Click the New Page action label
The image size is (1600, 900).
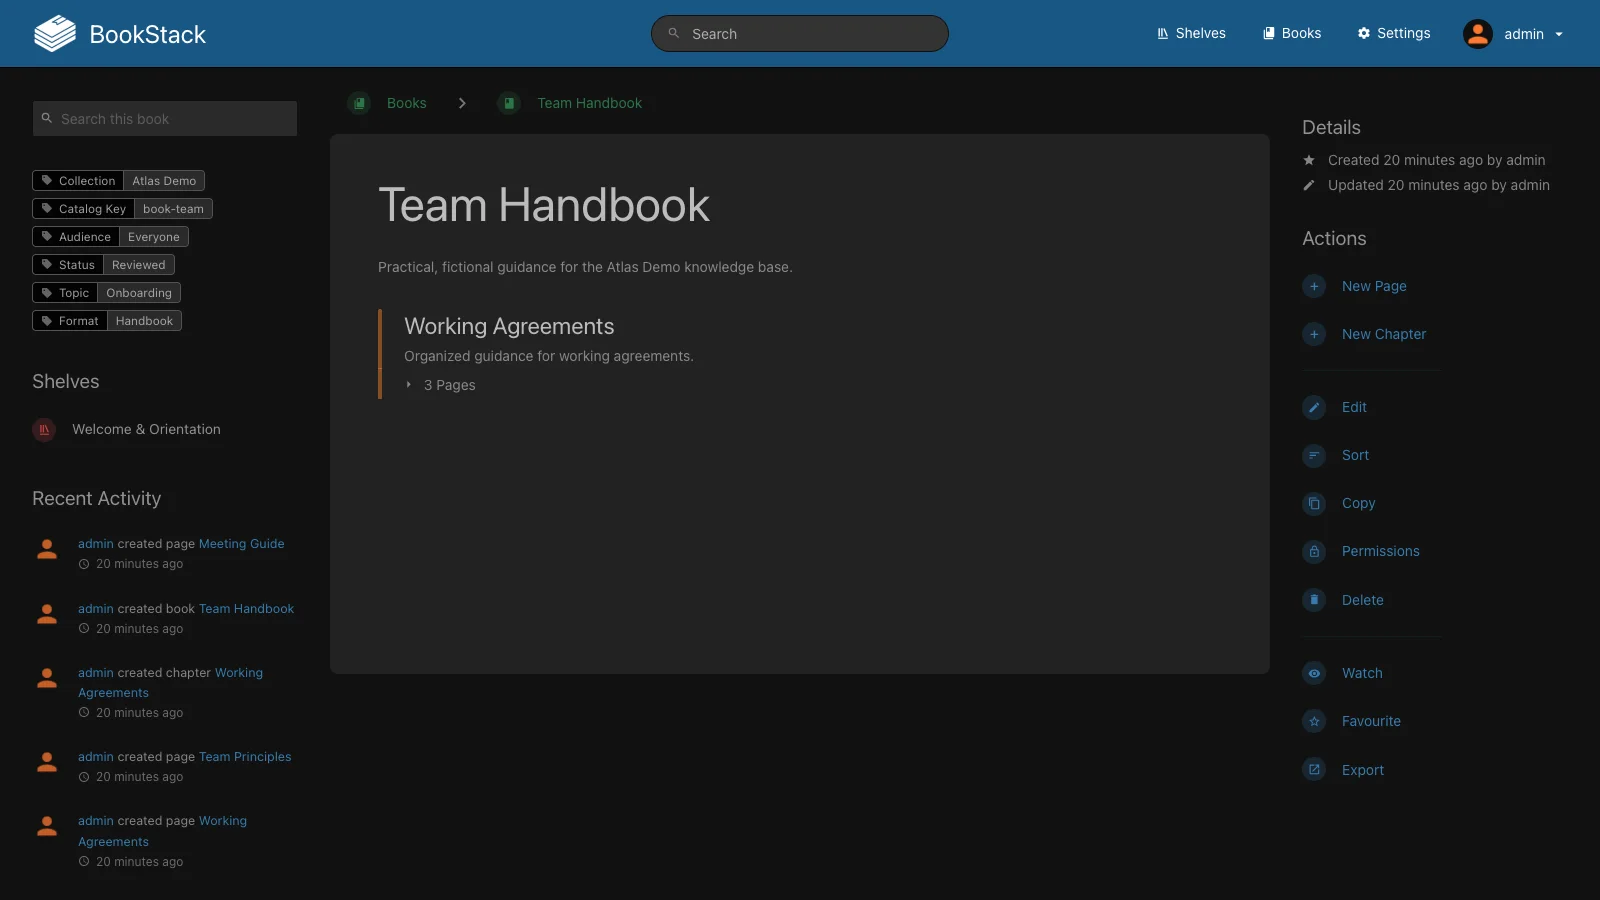click(1374, 286)
